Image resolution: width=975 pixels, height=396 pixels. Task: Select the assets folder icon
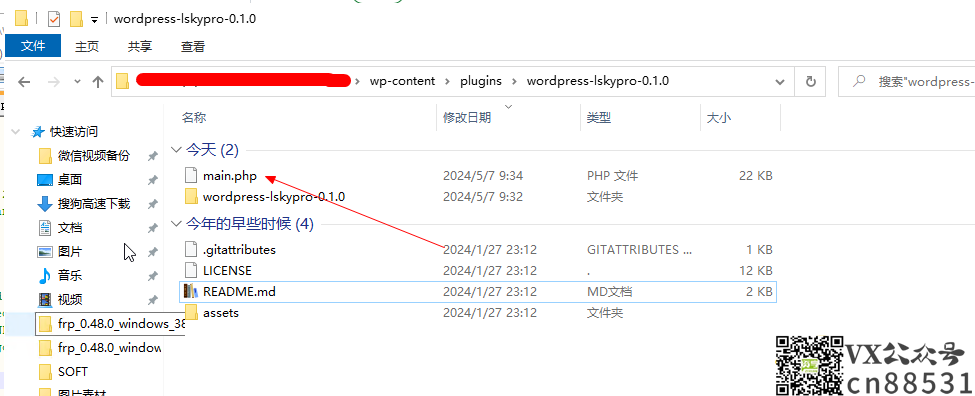coord(192,313)
